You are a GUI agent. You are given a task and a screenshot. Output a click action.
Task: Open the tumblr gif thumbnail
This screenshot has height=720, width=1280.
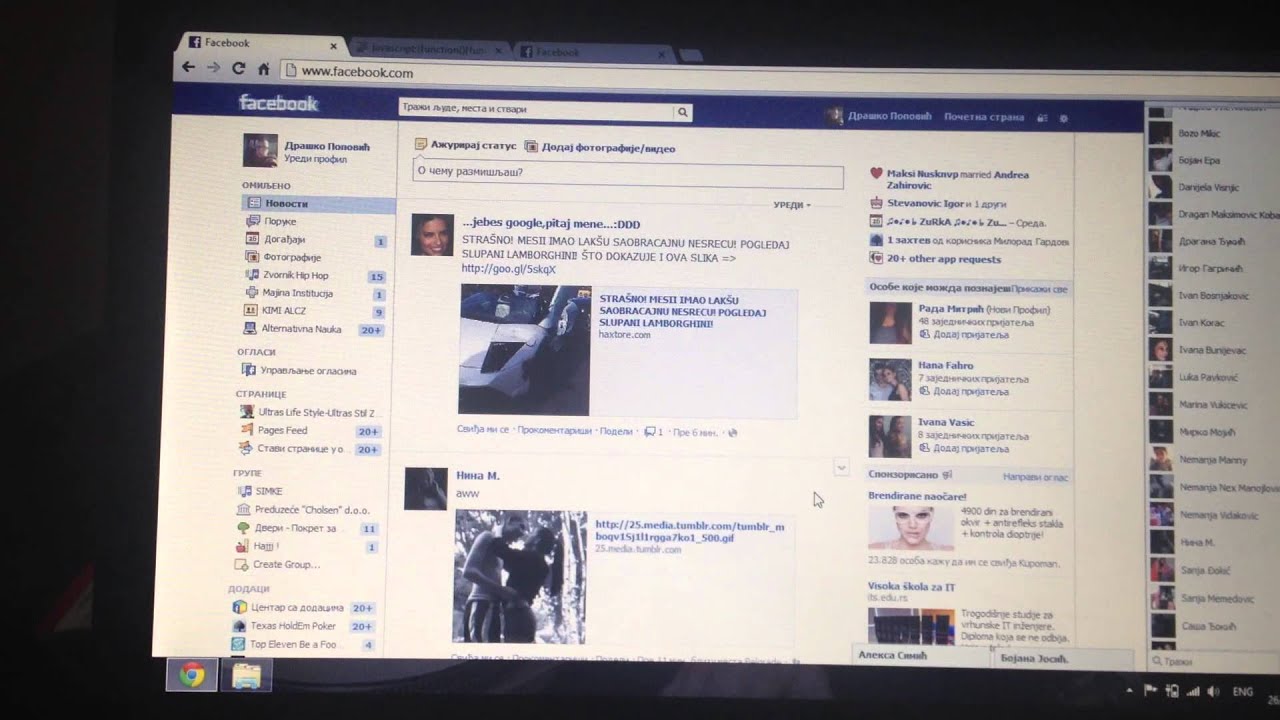[x=520, y=576]
